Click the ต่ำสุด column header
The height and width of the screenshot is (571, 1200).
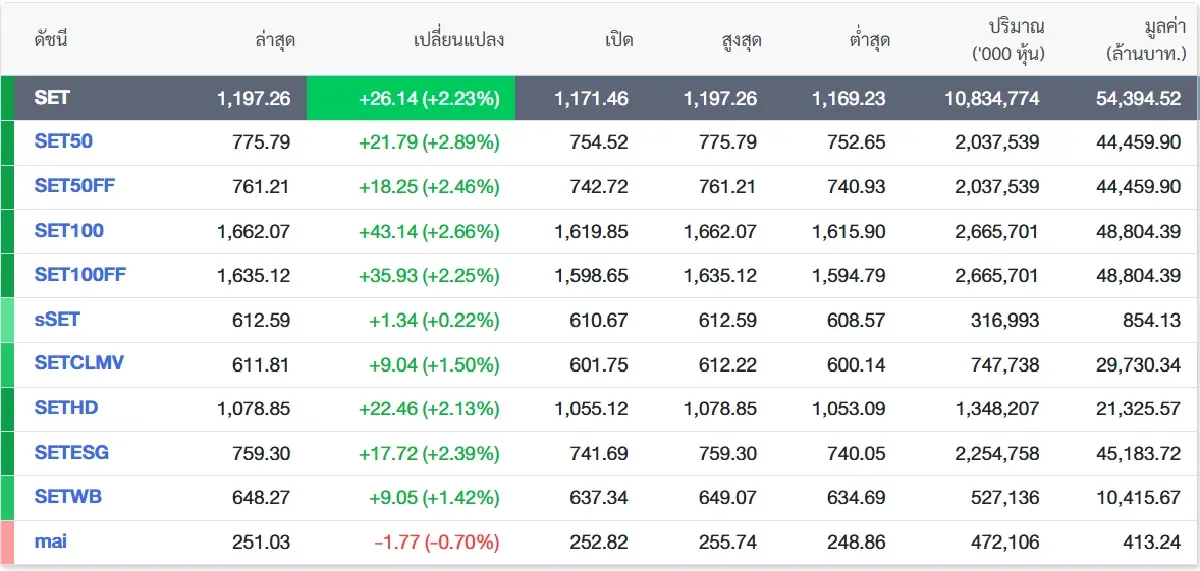pyautogui.click(x=865, y=41)
